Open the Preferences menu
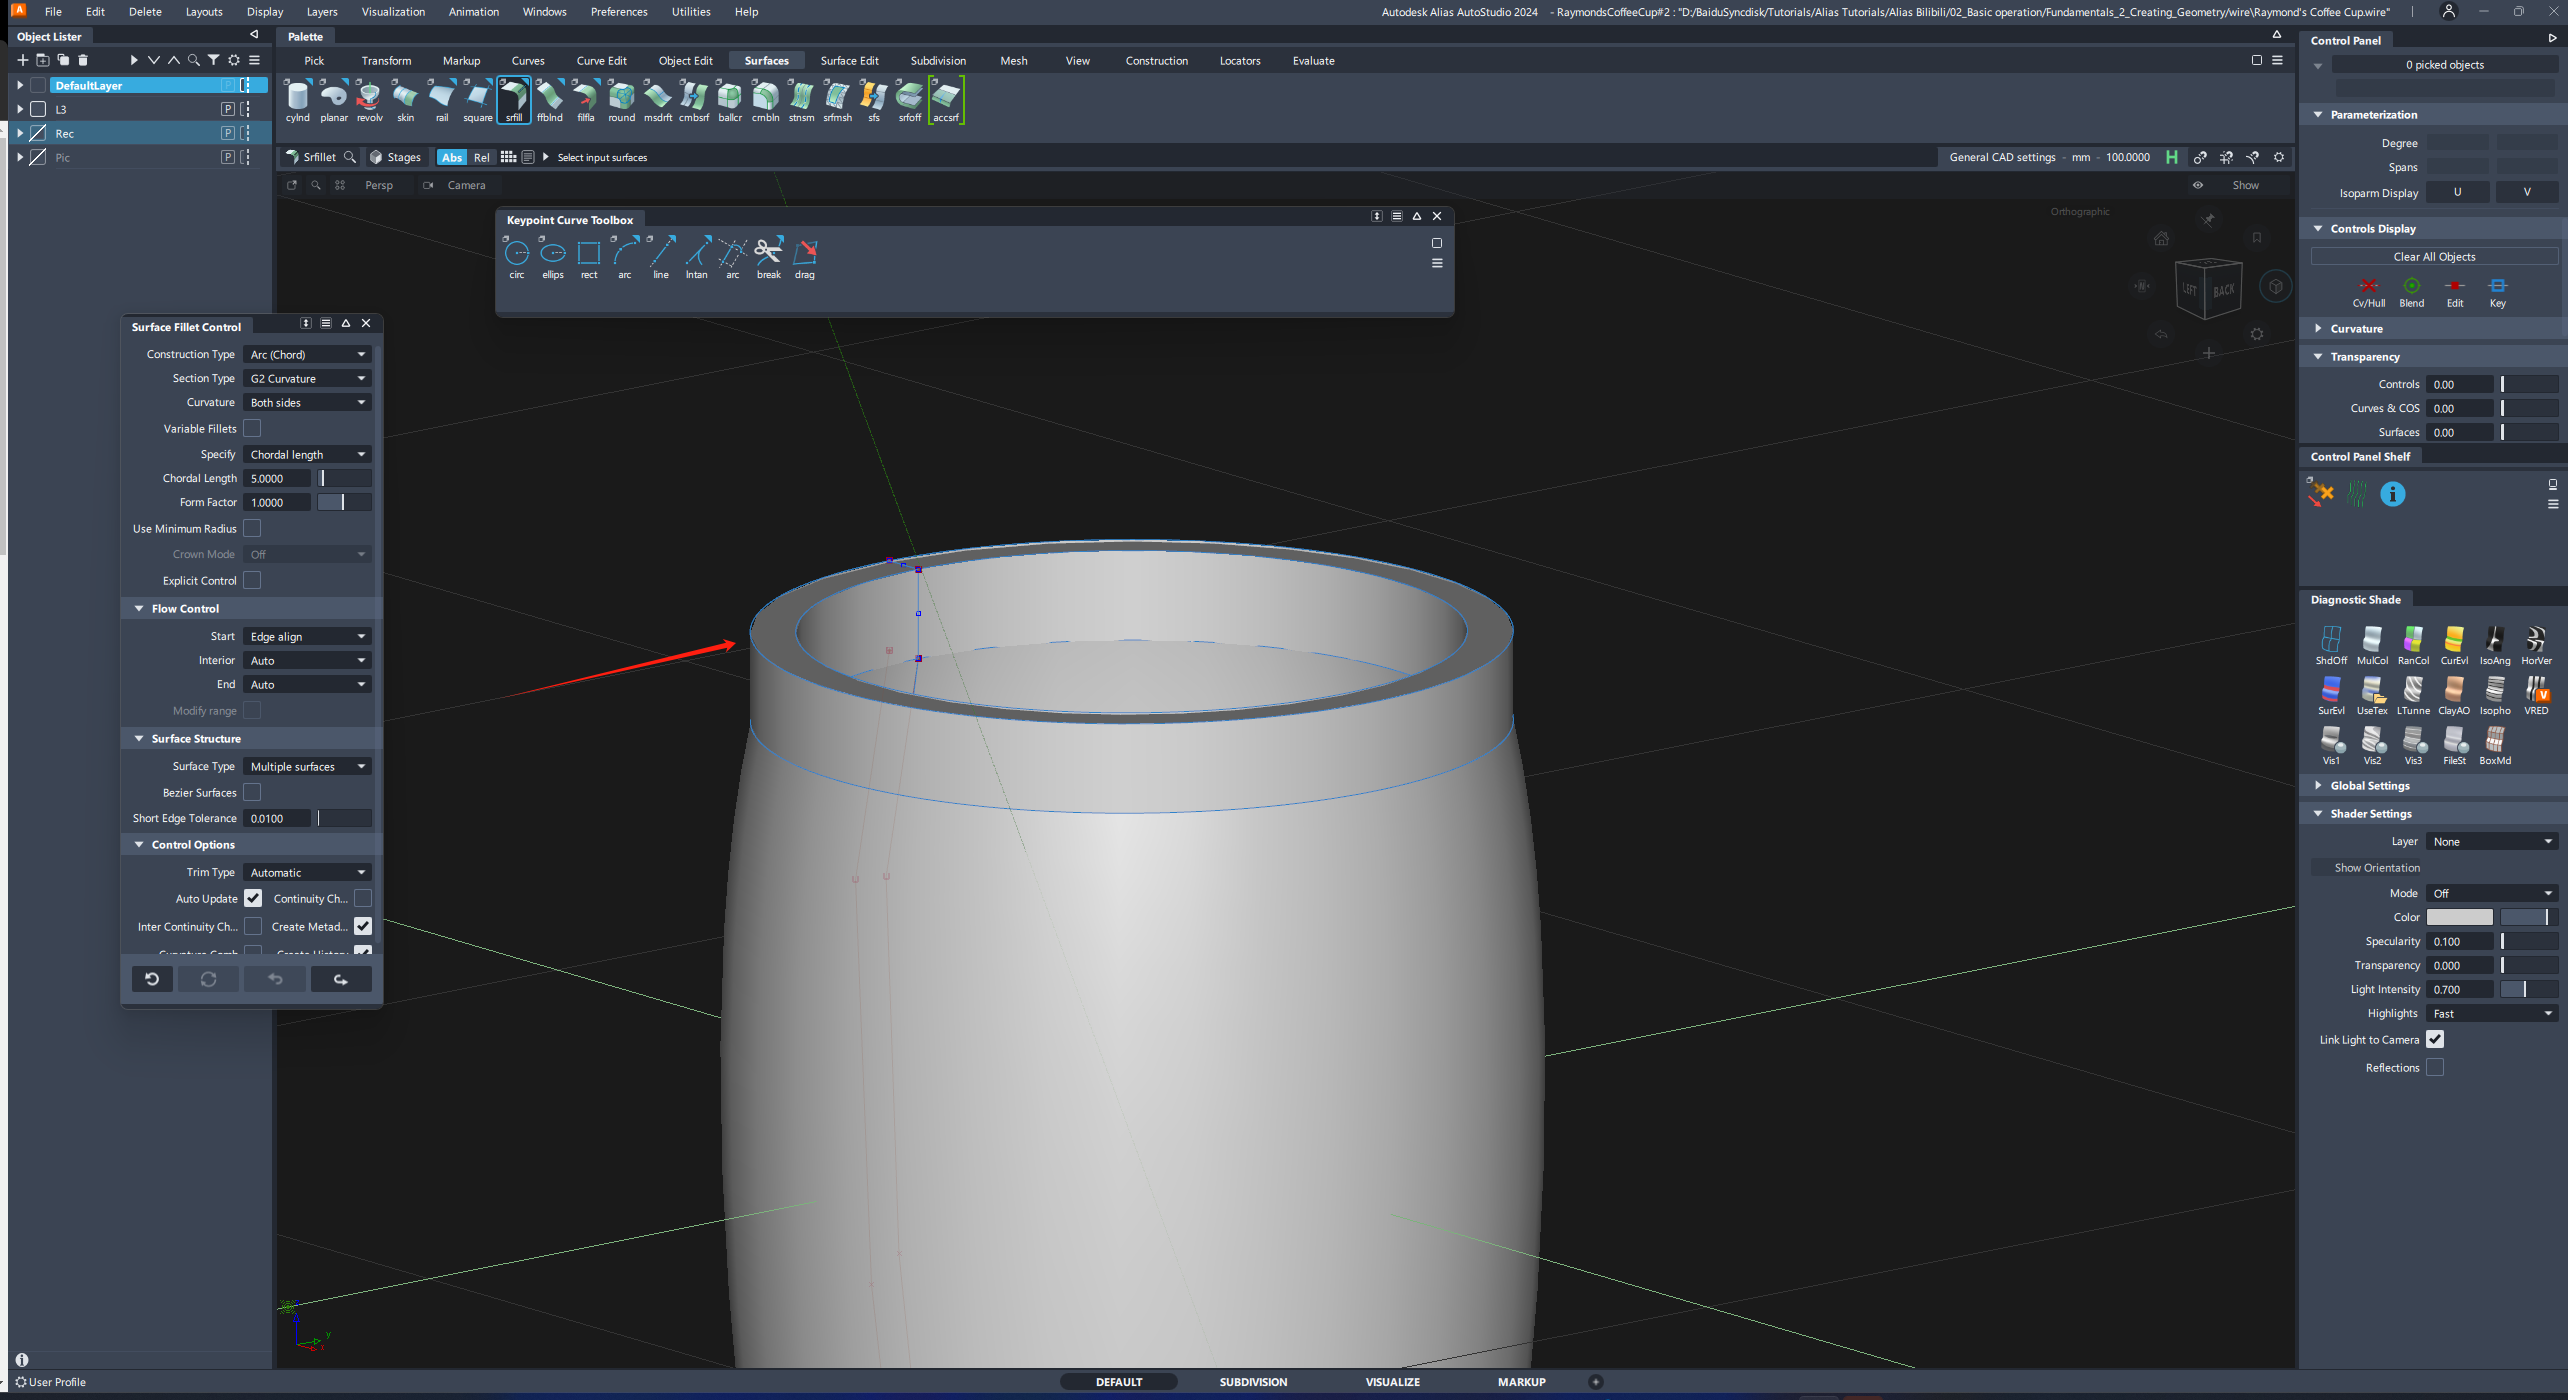 (619, 11)
